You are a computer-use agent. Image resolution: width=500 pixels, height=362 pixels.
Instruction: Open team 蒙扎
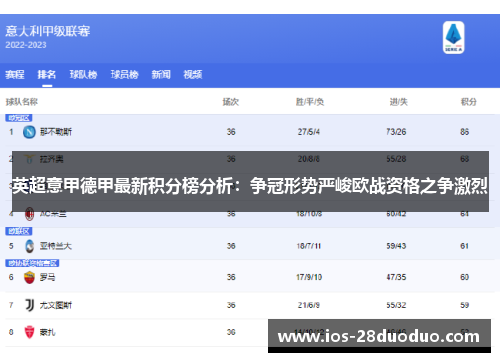47,332
